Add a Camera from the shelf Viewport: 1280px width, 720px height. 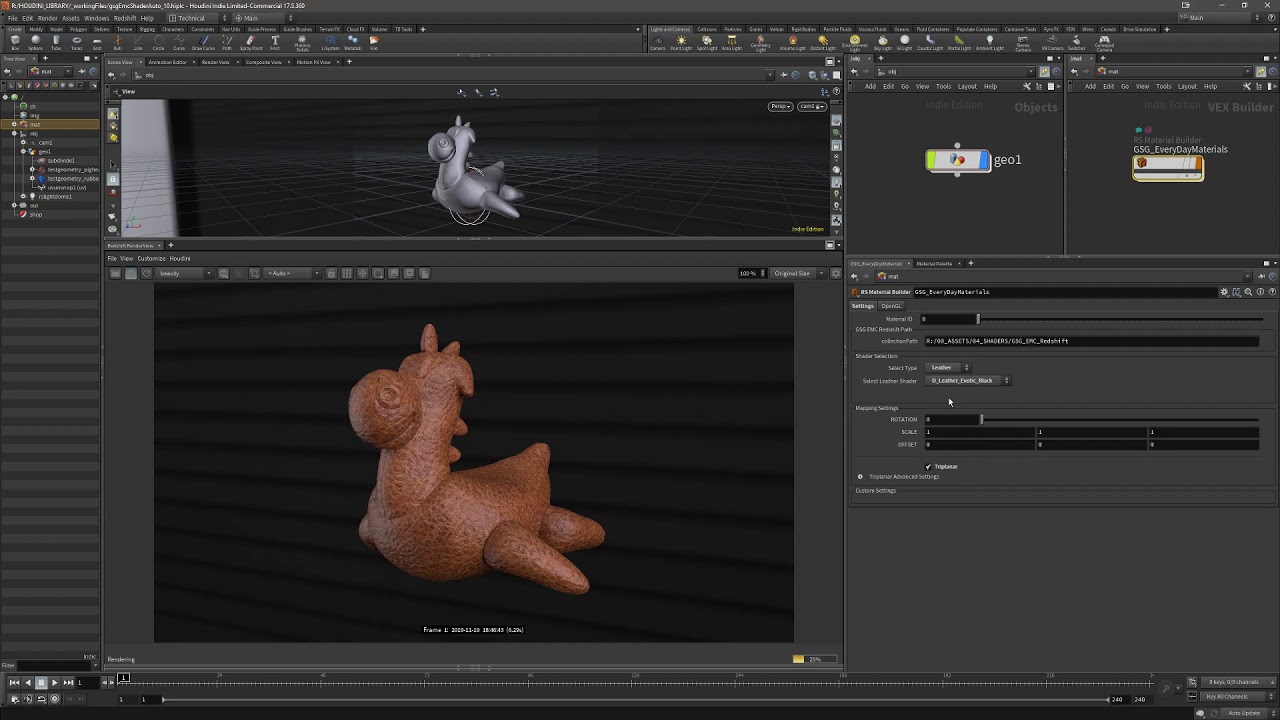[658, 43]
